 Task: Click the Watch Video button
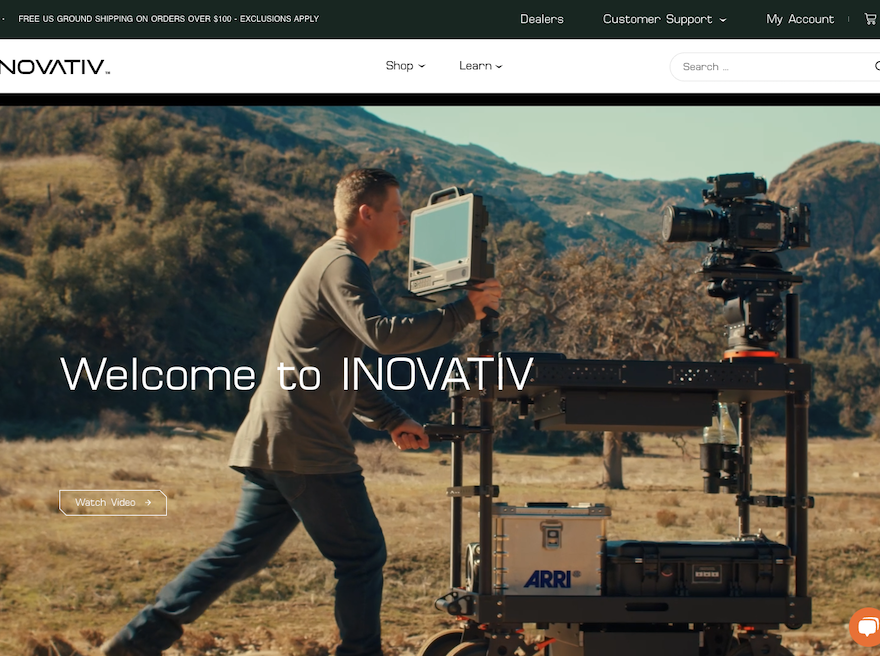[x=113, y=503]
